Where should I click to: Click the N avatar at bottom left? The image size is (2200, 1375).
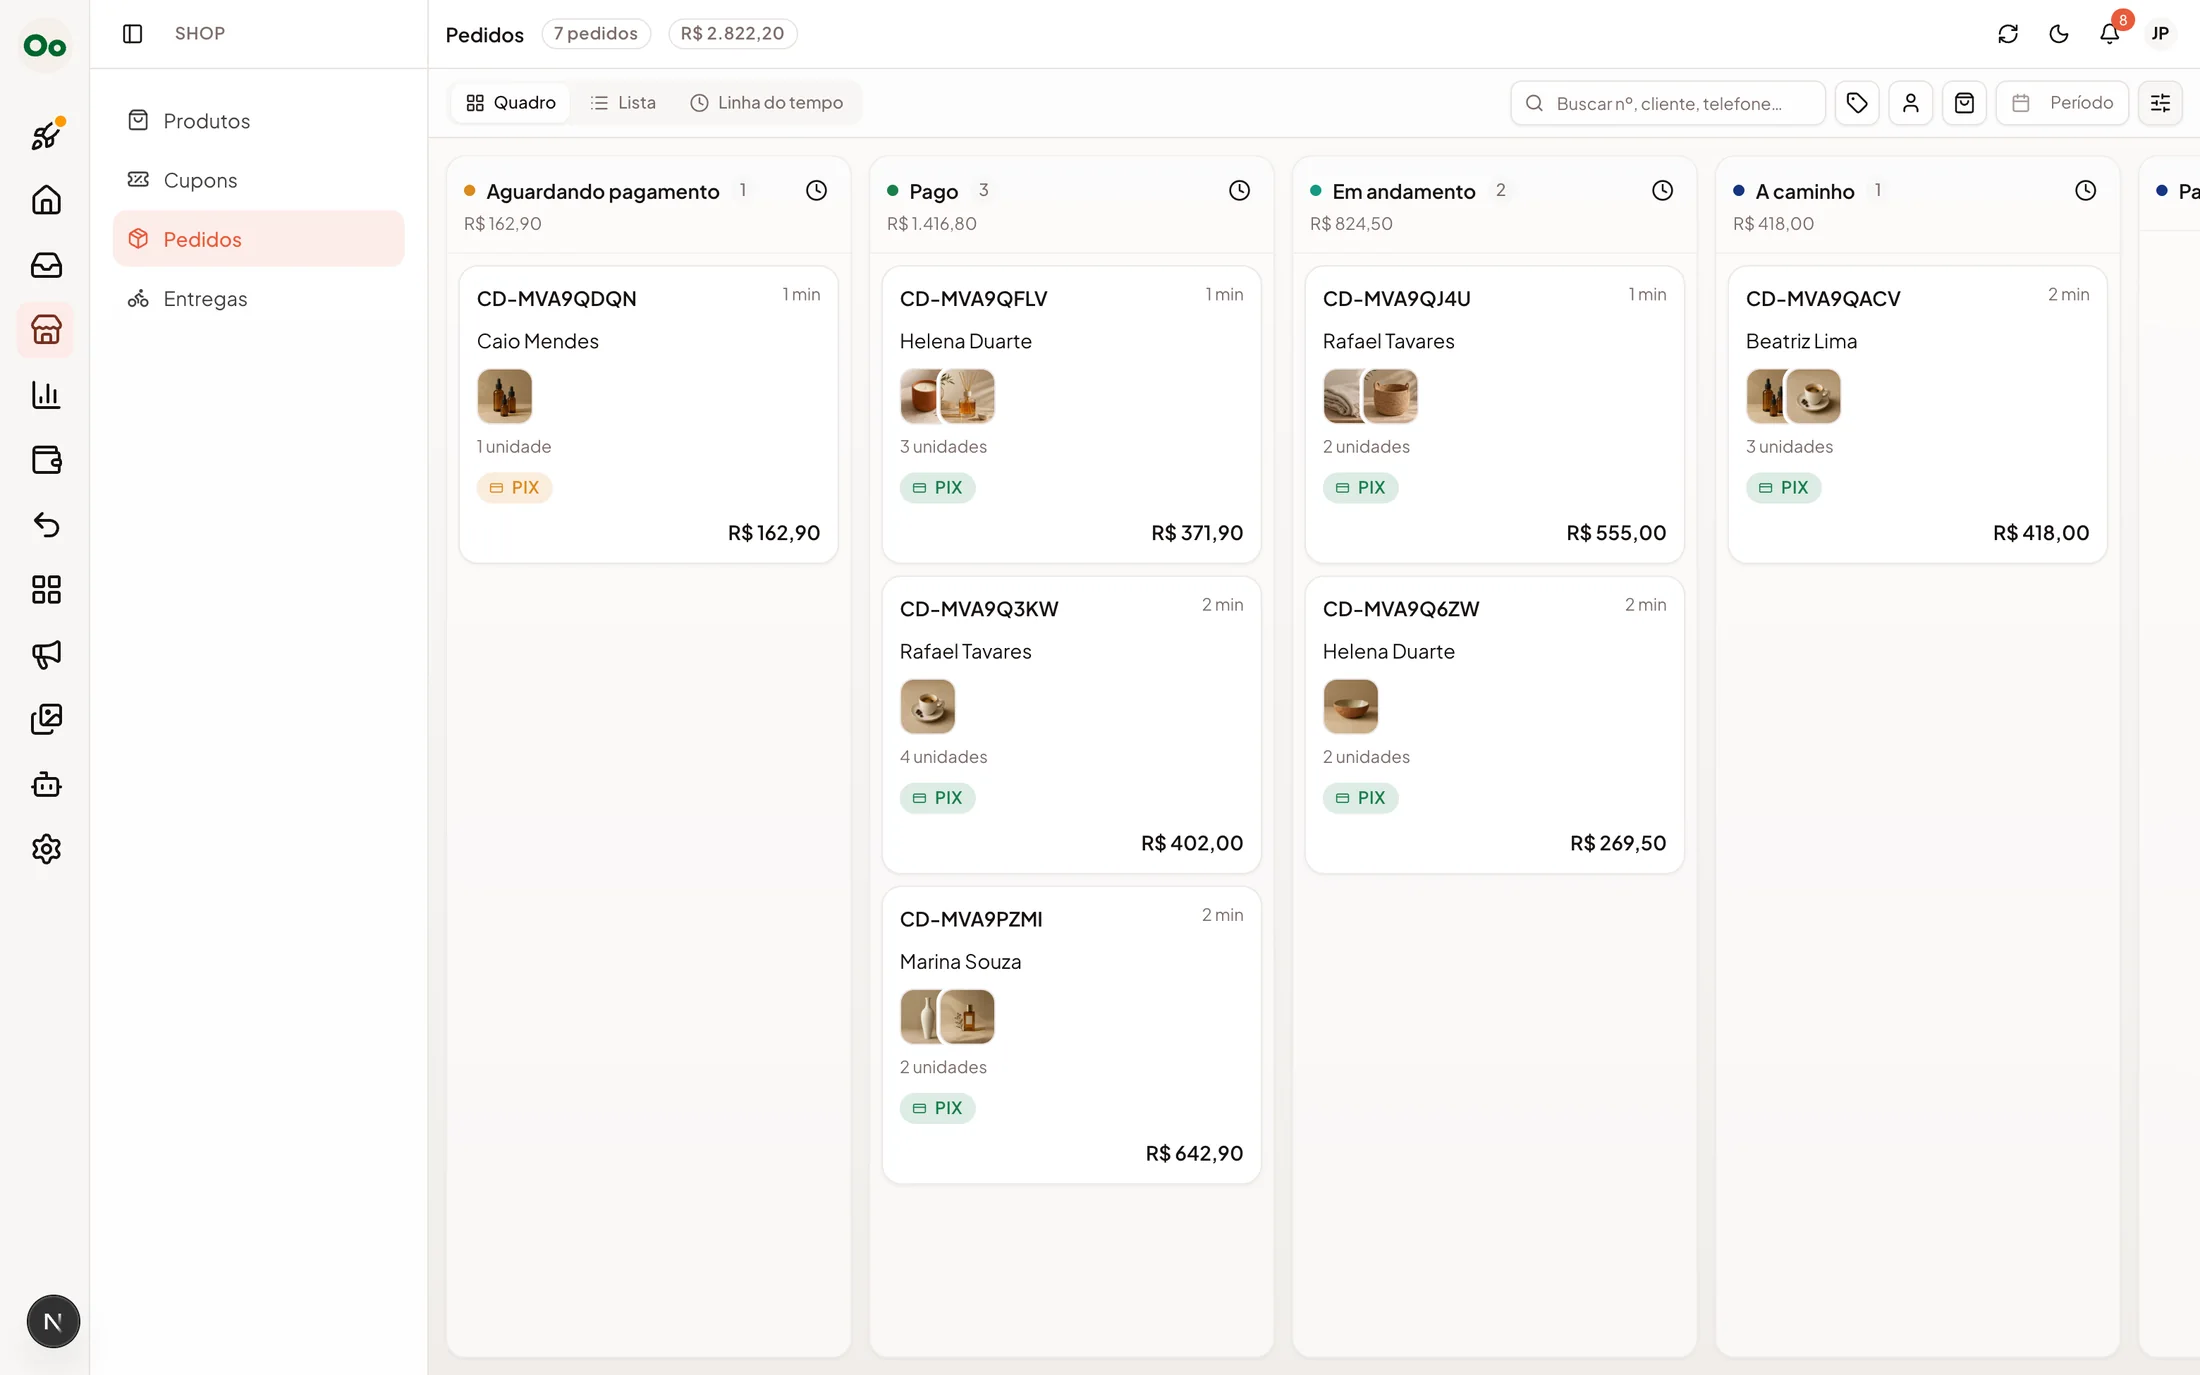(x=53, y=1322)
